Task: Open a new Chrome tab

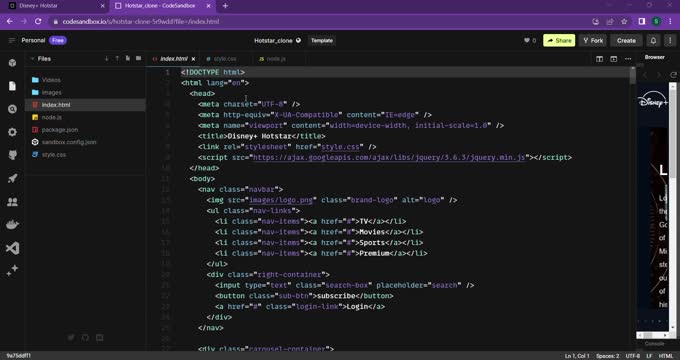Action: click(x=225, y=6)
